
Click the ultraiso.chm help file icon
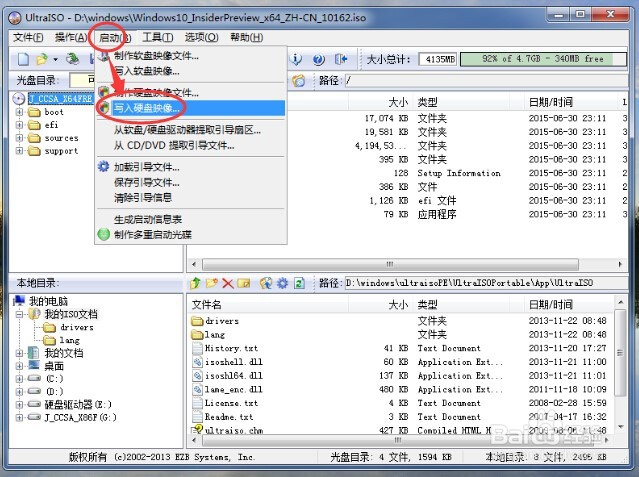pyautogui.click(x=197, y=429)
